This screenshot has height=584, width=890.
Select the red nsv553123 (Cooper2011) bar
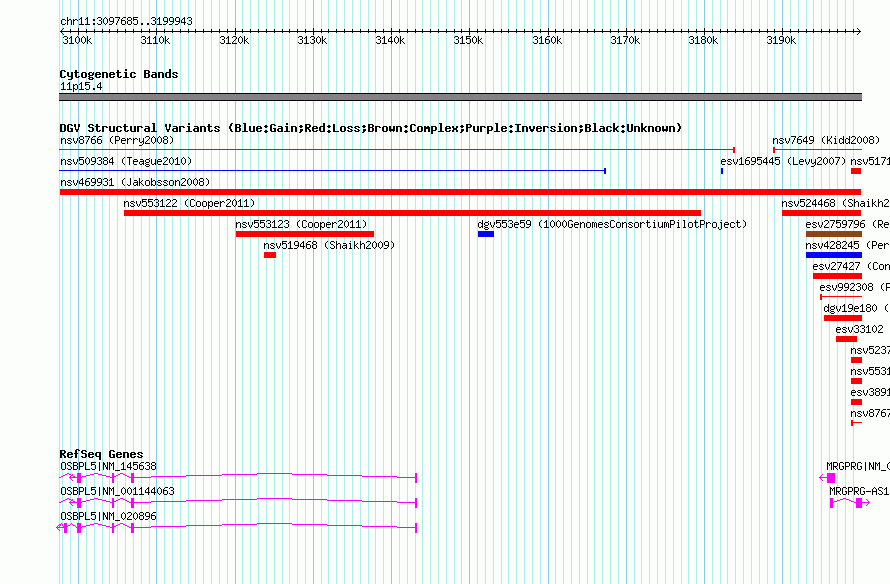[305, 234]
